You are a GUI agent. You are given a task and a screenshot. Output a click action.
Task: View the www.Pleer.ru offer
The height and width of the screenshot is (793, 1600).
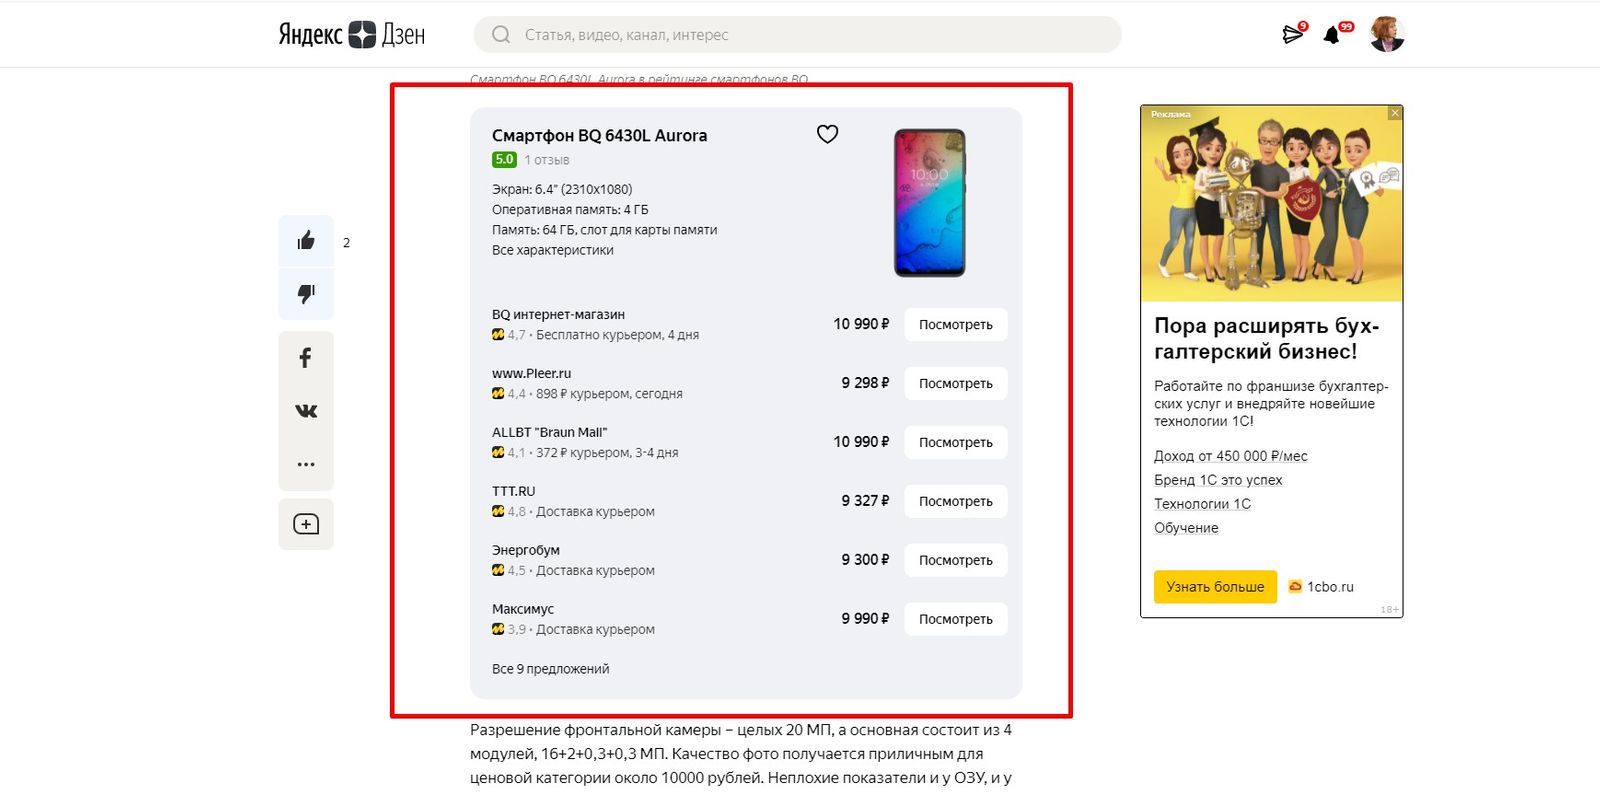click(955, 383)
